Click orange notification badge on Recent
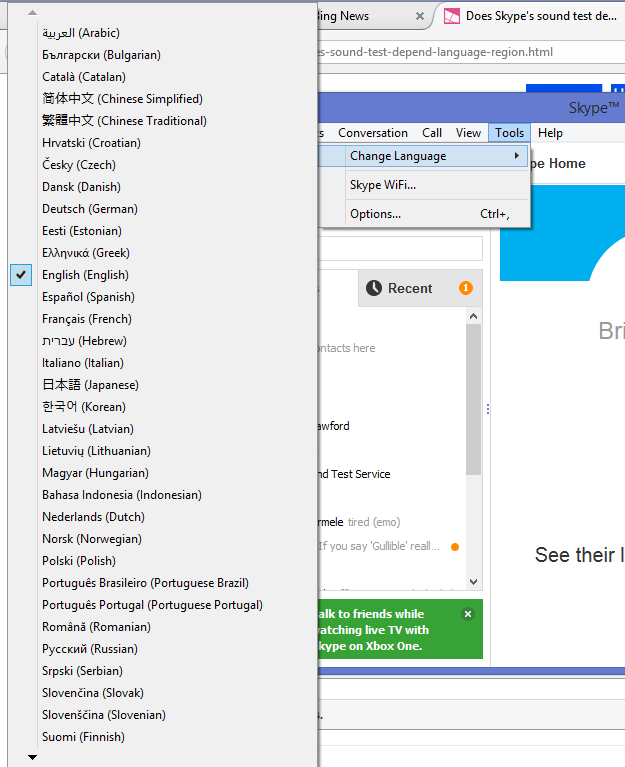 click(x=466, y=288)
